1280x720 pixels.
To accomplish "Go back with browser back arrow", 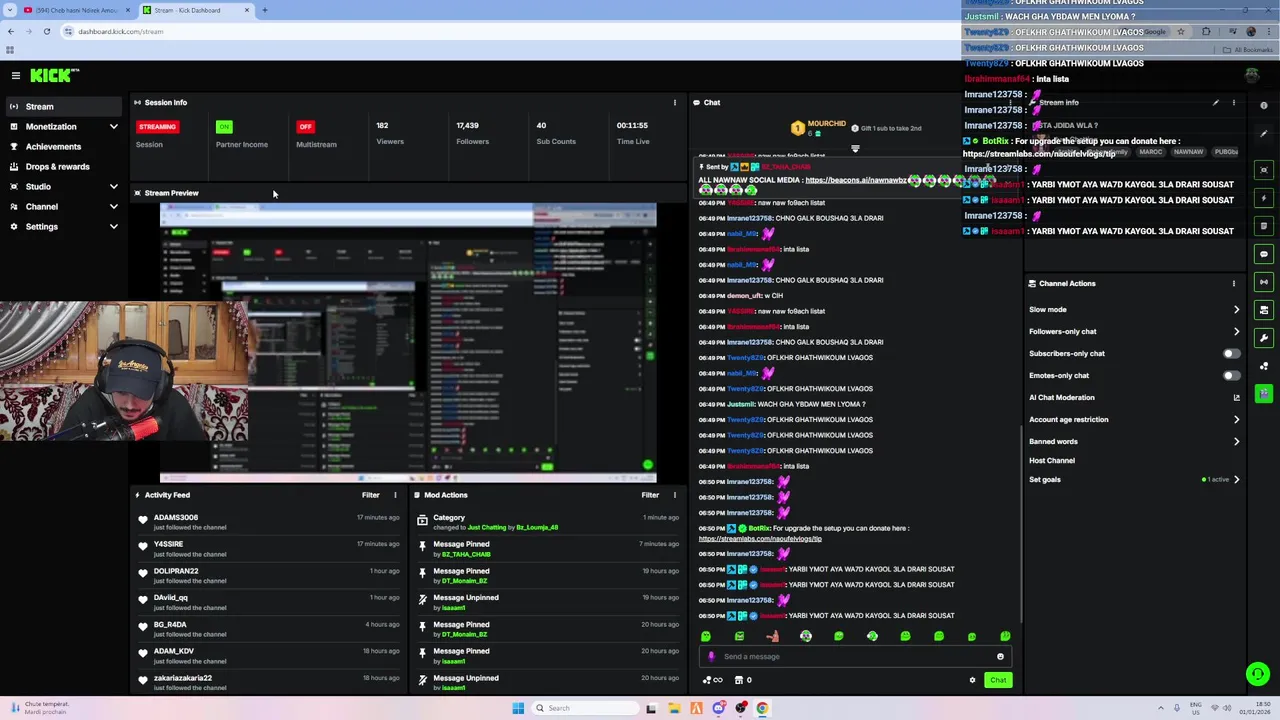I will [x=11, y=31].
